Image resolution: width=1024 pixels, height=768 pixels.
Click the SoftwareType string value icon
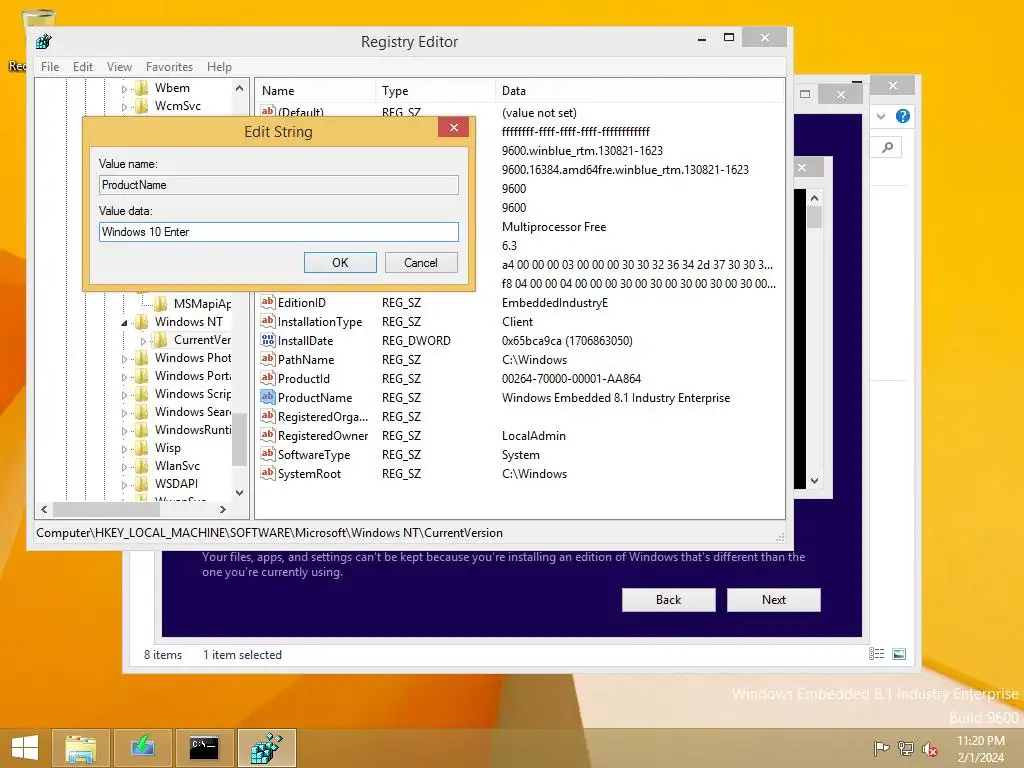[268, 454]
